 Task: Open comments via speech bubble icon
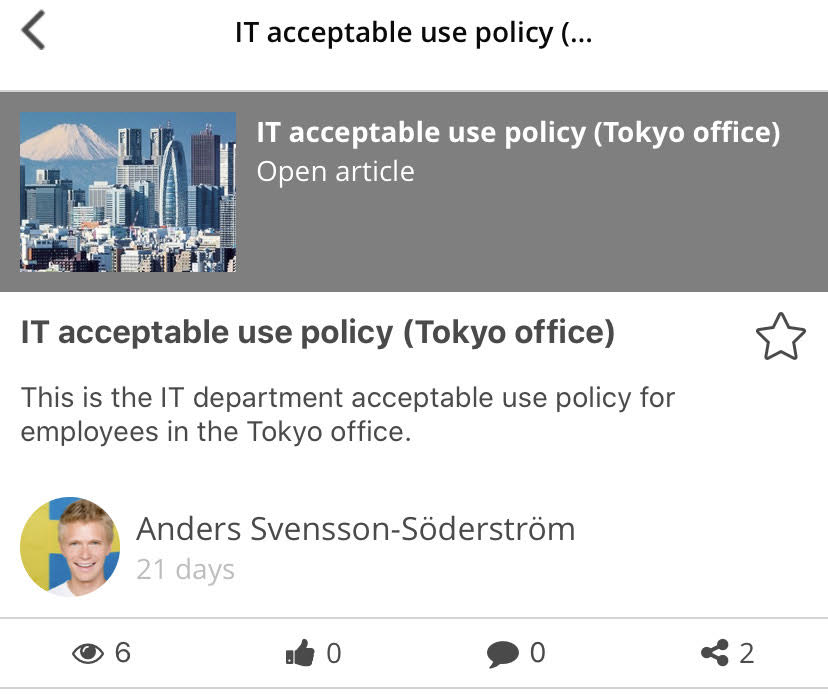[x=502, y=654]
